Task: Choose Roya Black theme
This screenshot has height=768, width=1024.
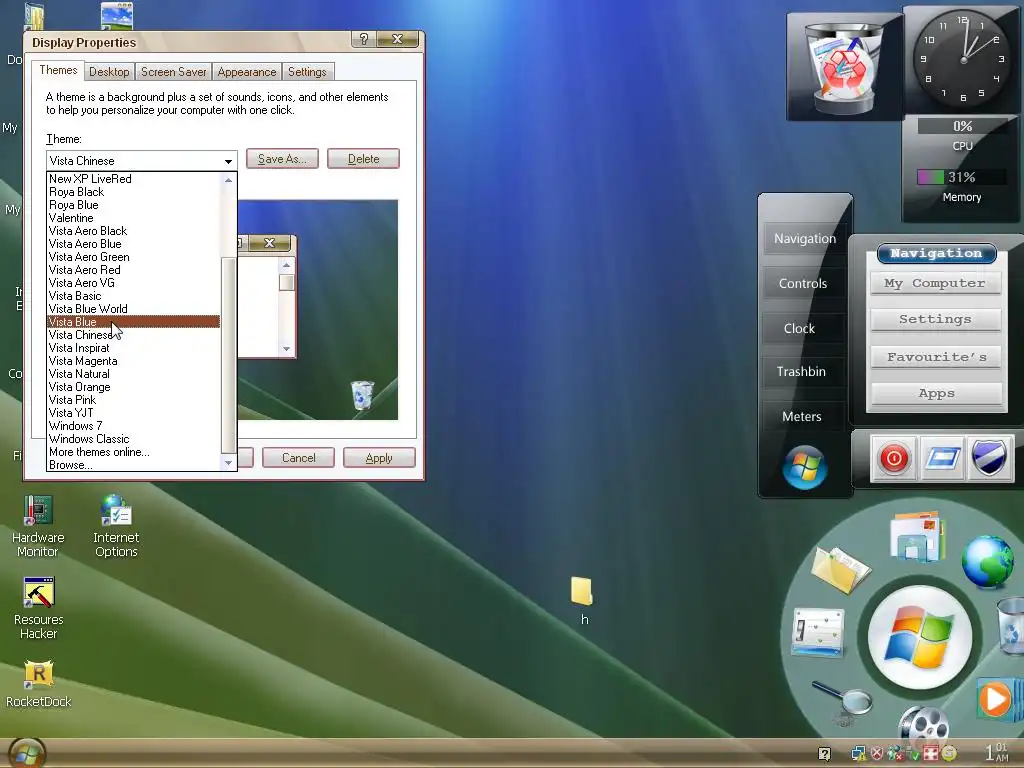Action: click(134, 192)
